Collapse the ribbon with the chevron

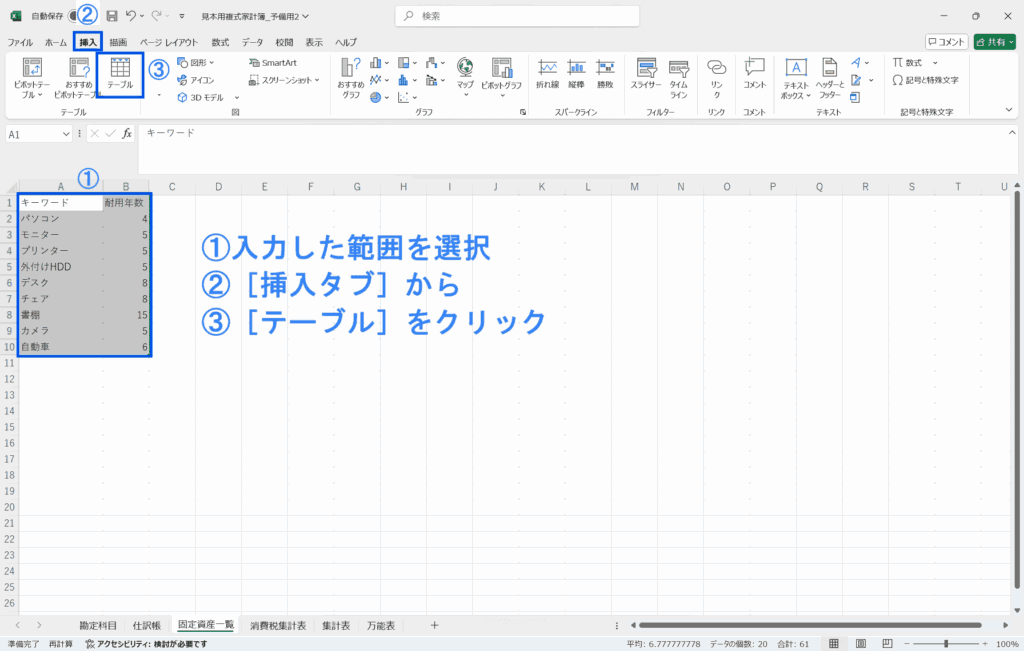click(1009, 110)
